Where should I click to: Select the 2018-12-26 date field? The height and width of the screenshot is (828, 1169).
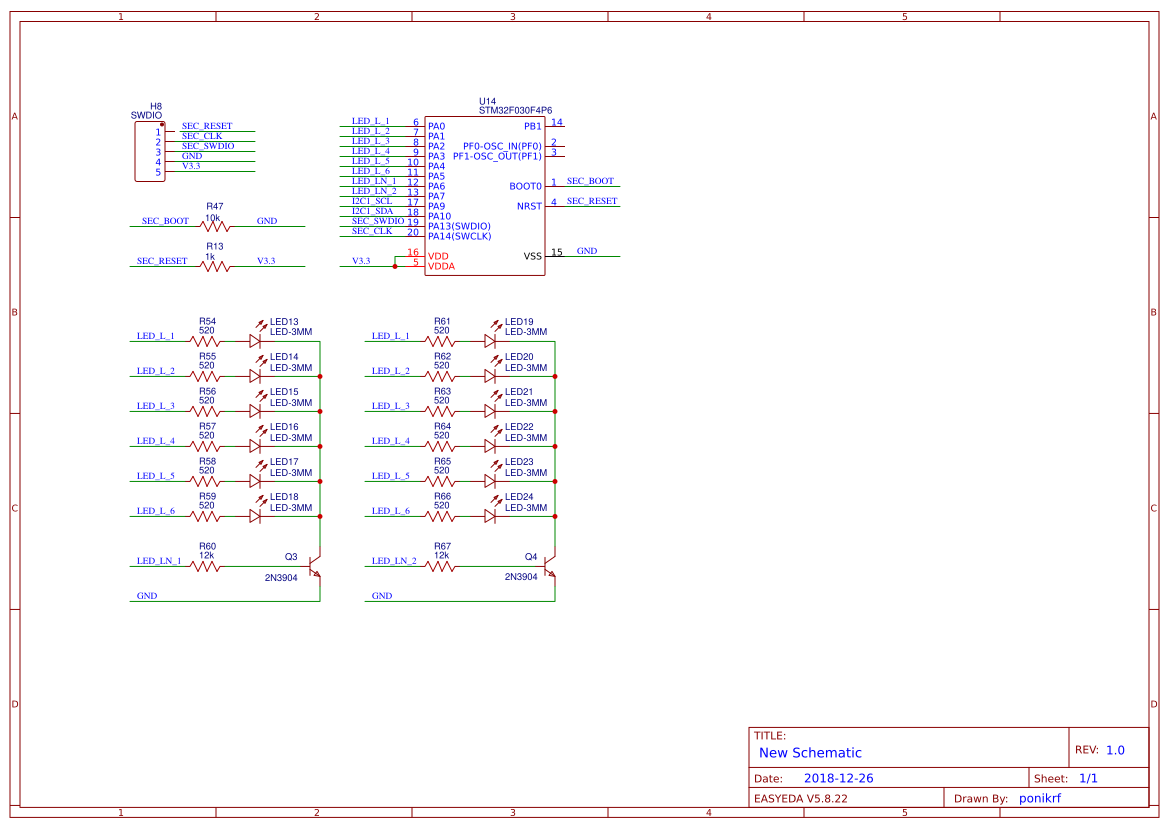click(841, 777)
